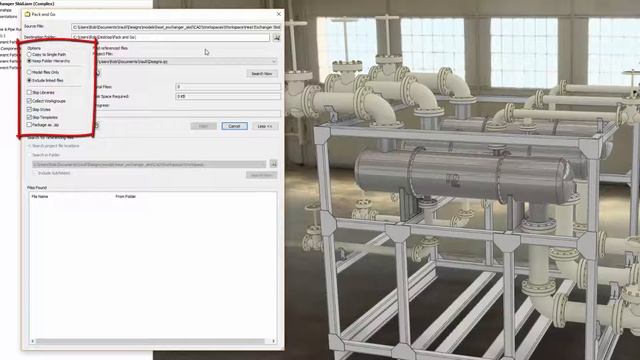640x360 pixels.
Task: Click the Source File path field
Action: 176,27
